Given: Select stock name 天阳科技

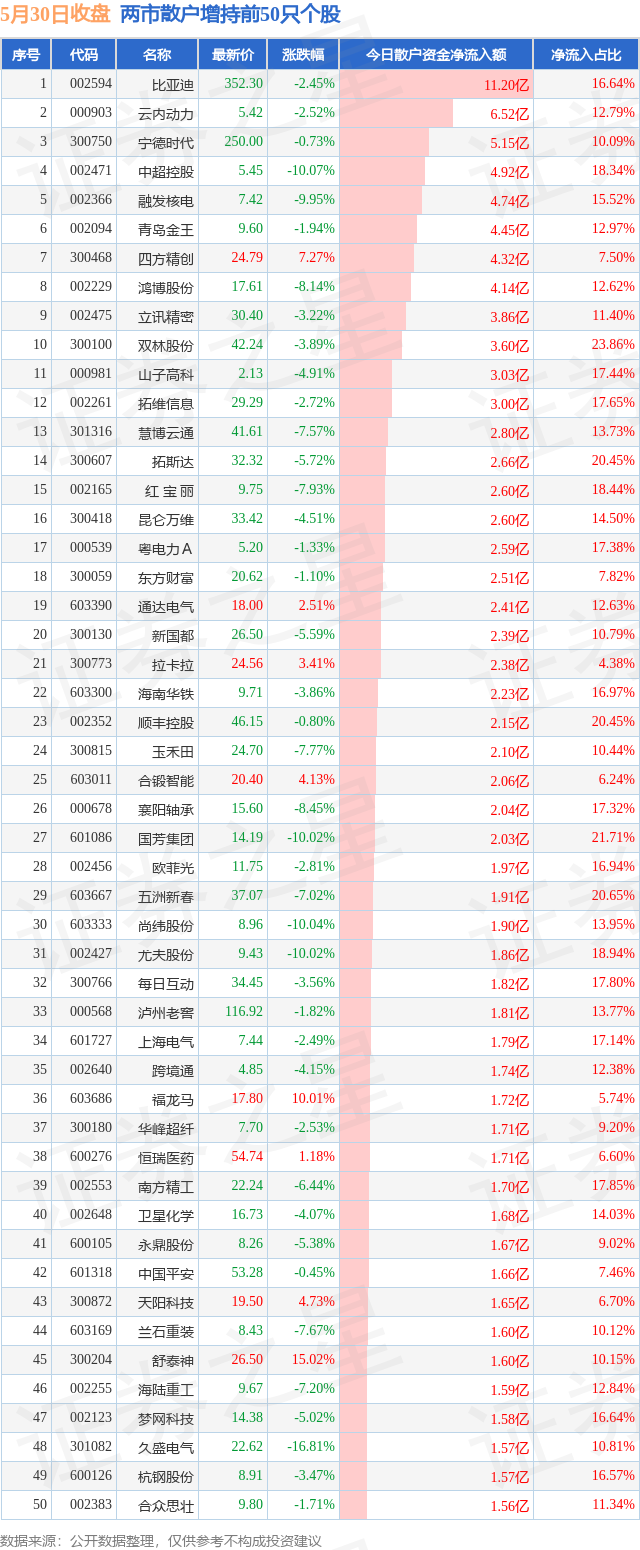Looking at the screenshot, I should [x=166, y=1302].
